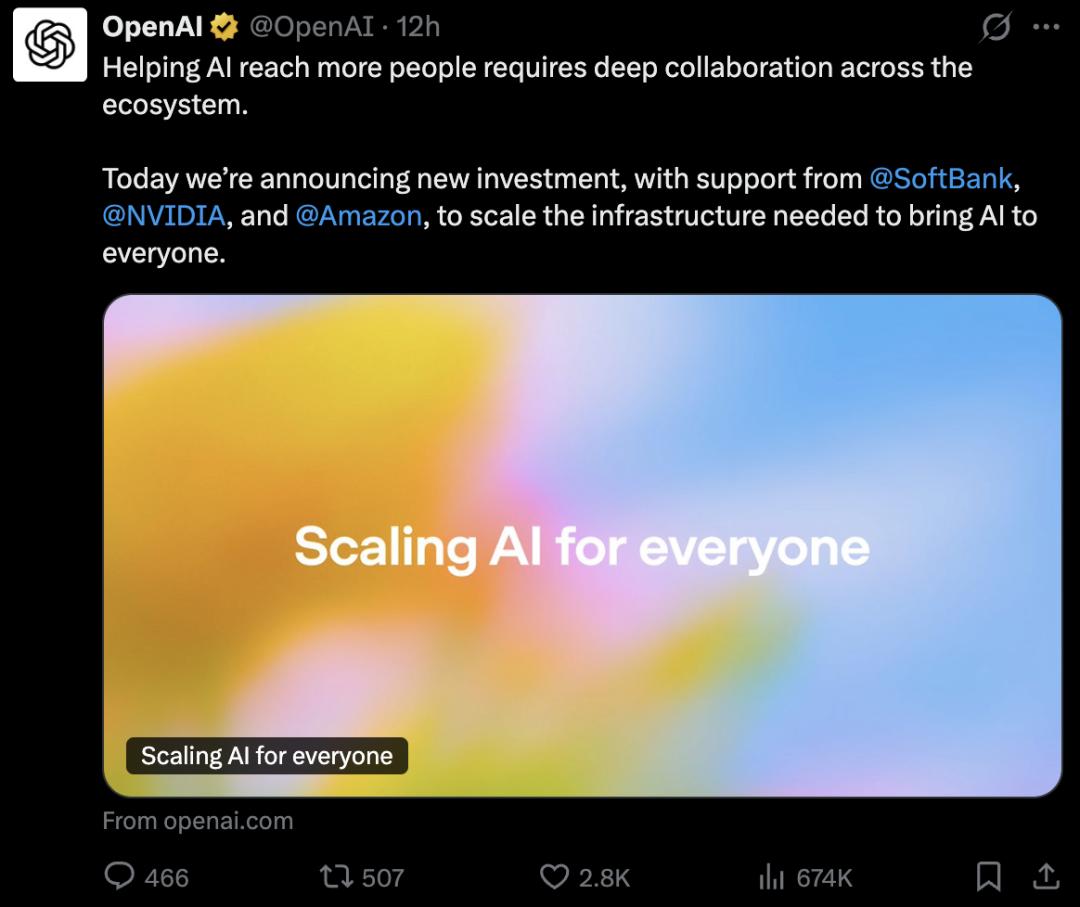Open the three-dot more options menu
This screenshot has height=907, width=1080.
(x=1046, y=28)
